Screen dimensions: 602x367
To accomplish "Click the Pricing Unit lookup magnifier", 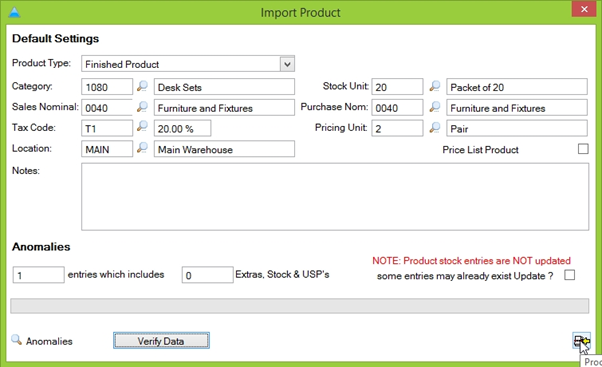I will pos(435,127).
